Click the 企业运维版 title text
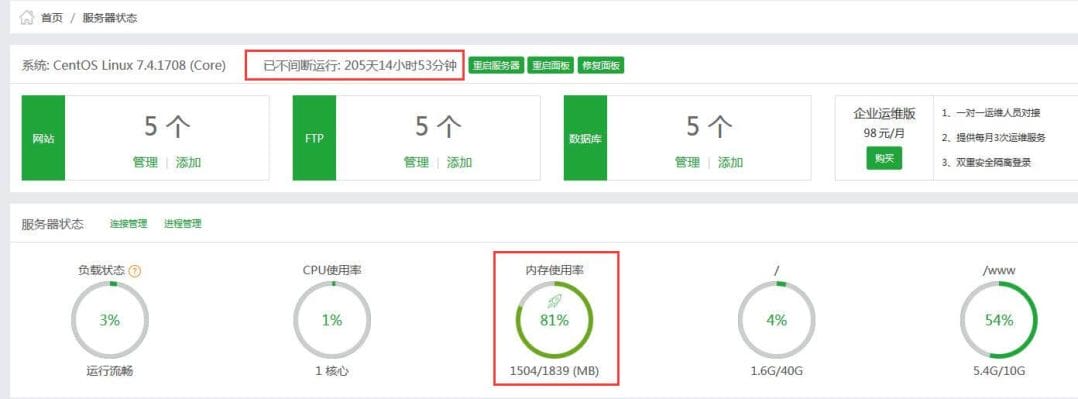The height and width of the screenshot is (399, 1078). (x=884, y=114)
